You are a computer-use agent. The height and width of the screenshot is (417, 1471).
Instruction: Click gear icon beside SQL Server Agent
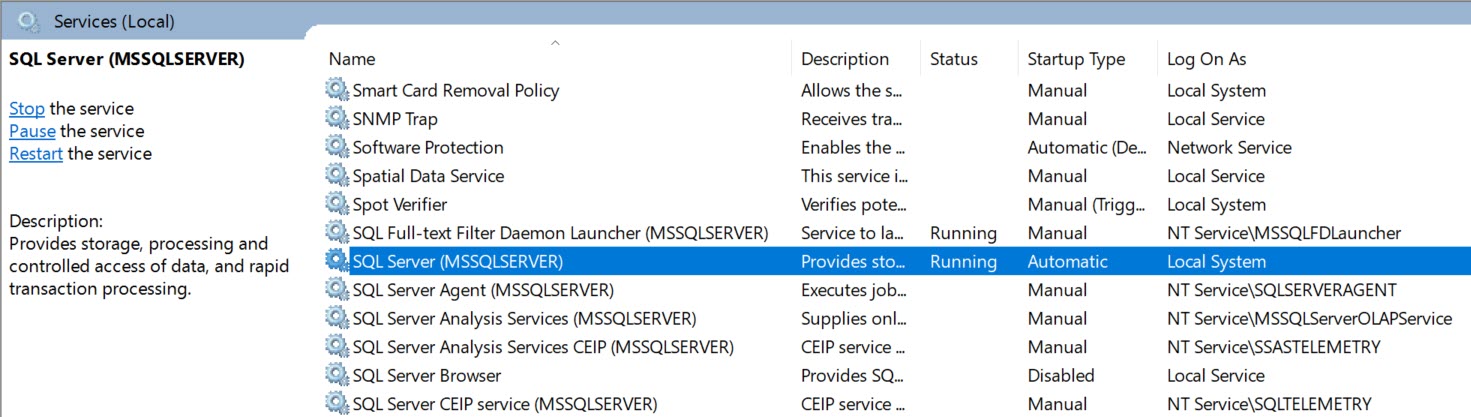(337, 290)
